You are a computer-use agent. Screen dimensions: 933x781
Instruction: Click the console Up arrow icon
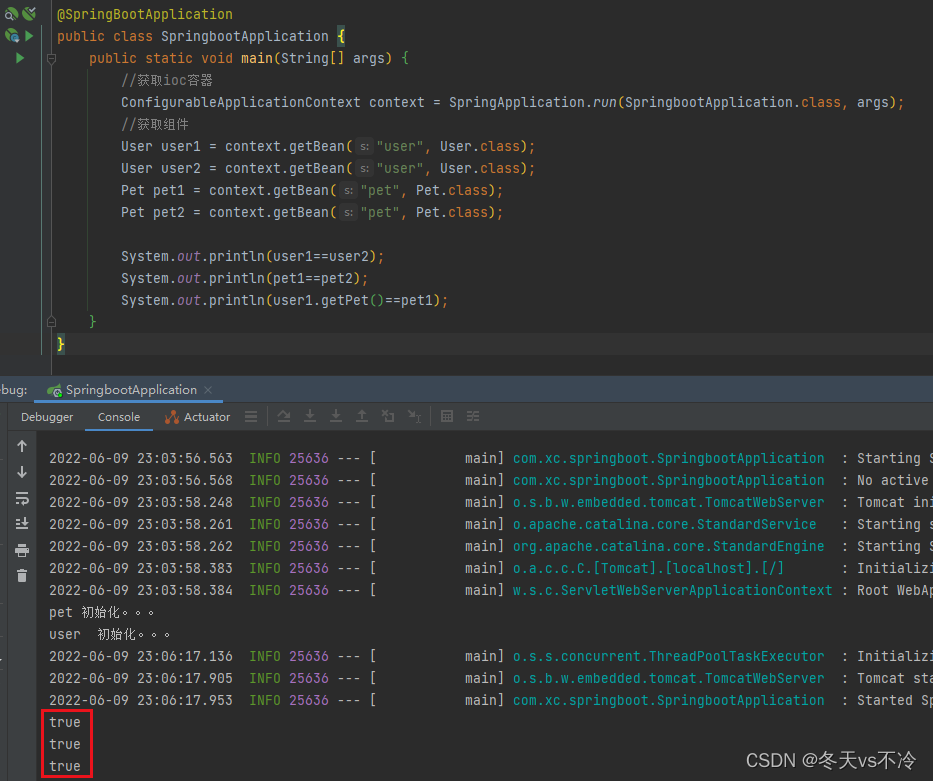22,446
